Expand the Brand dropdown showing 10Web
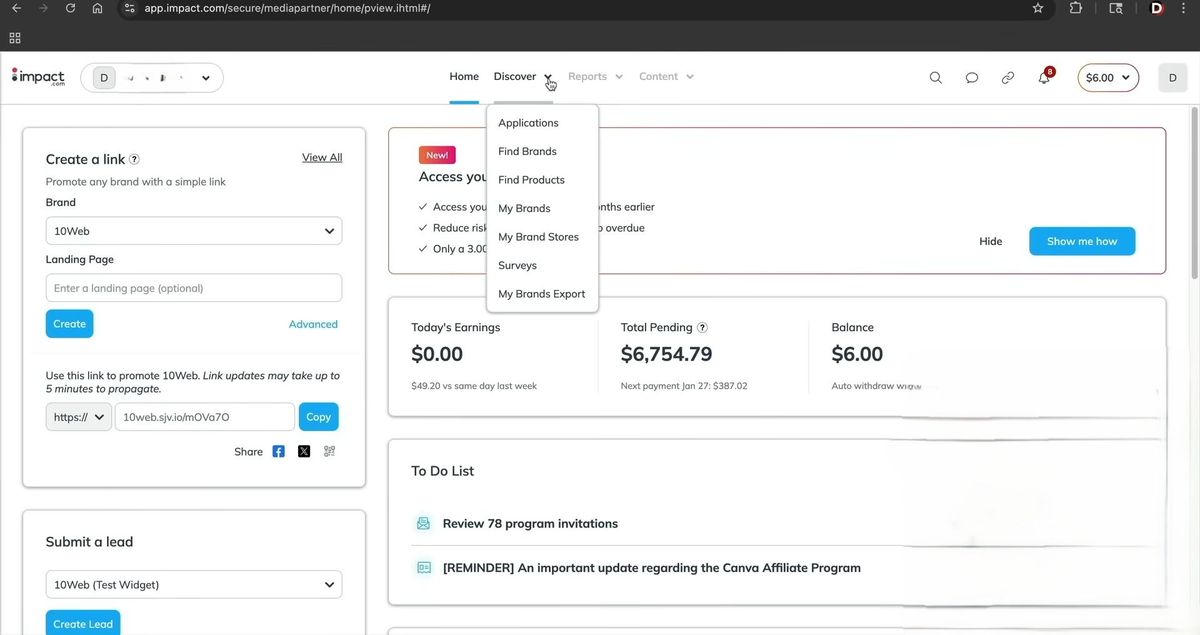The height and width of the screenshot is (635, 1200). [194, 231]
